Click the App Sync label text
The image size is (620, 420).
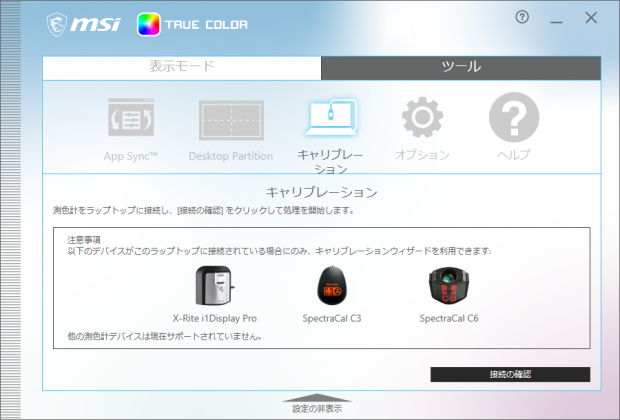130,156
